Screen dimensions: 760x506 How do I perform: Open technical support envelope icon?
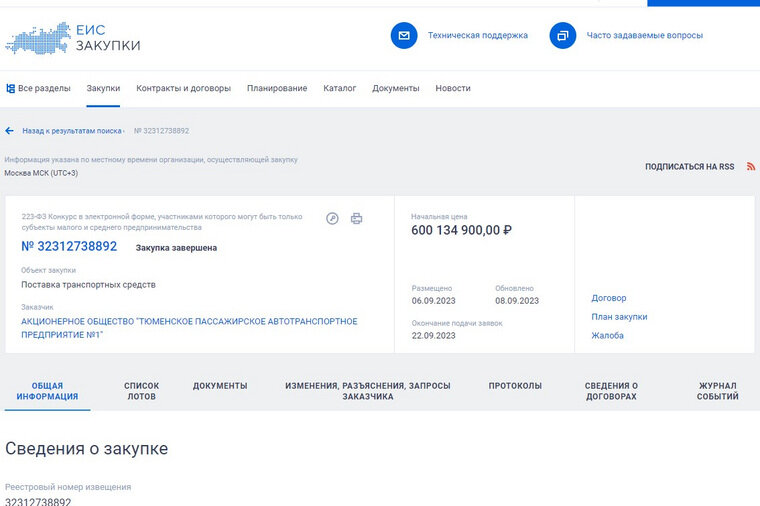point(404,35)
